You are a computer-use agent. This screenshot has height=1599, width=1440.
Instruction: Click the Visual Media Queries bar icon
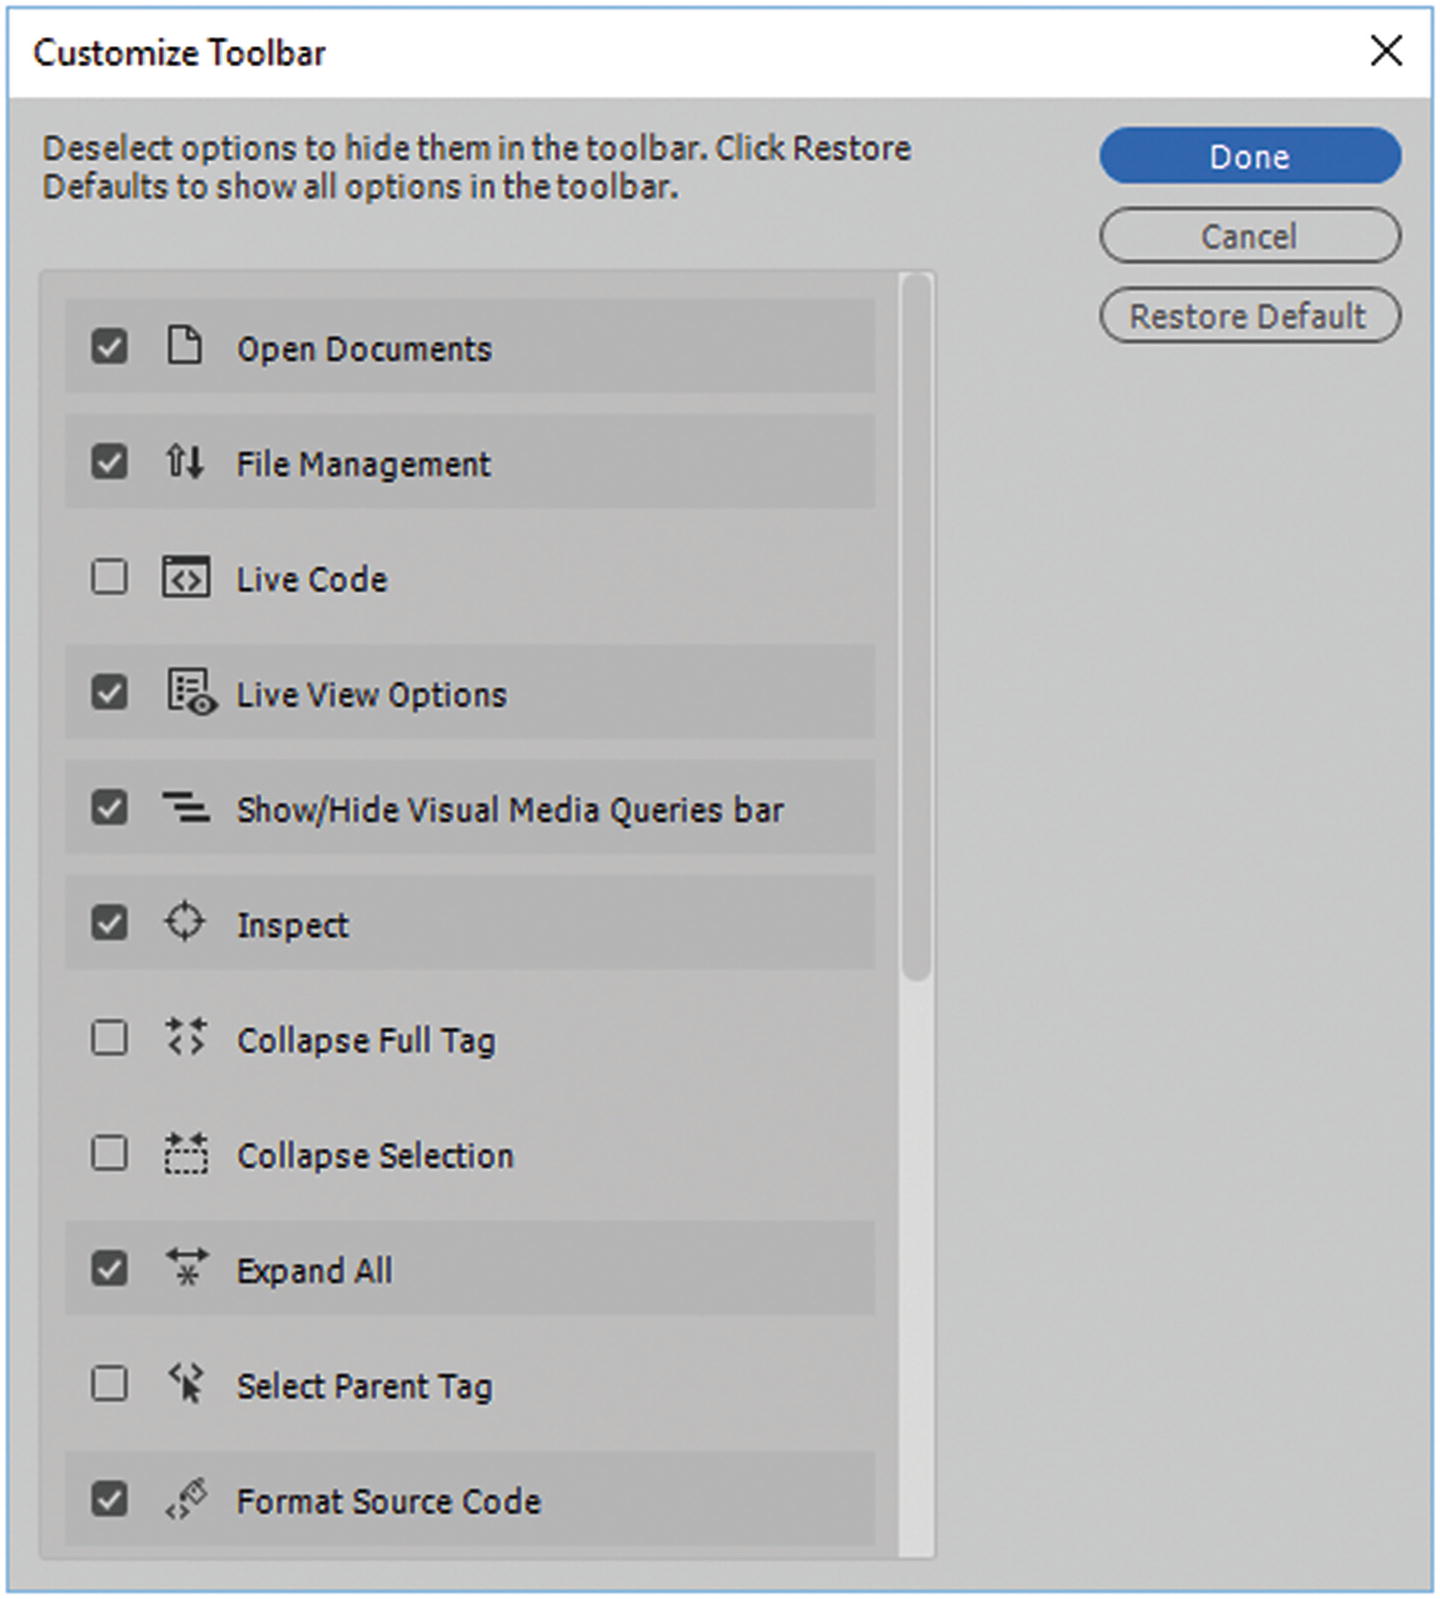point(186,807)
